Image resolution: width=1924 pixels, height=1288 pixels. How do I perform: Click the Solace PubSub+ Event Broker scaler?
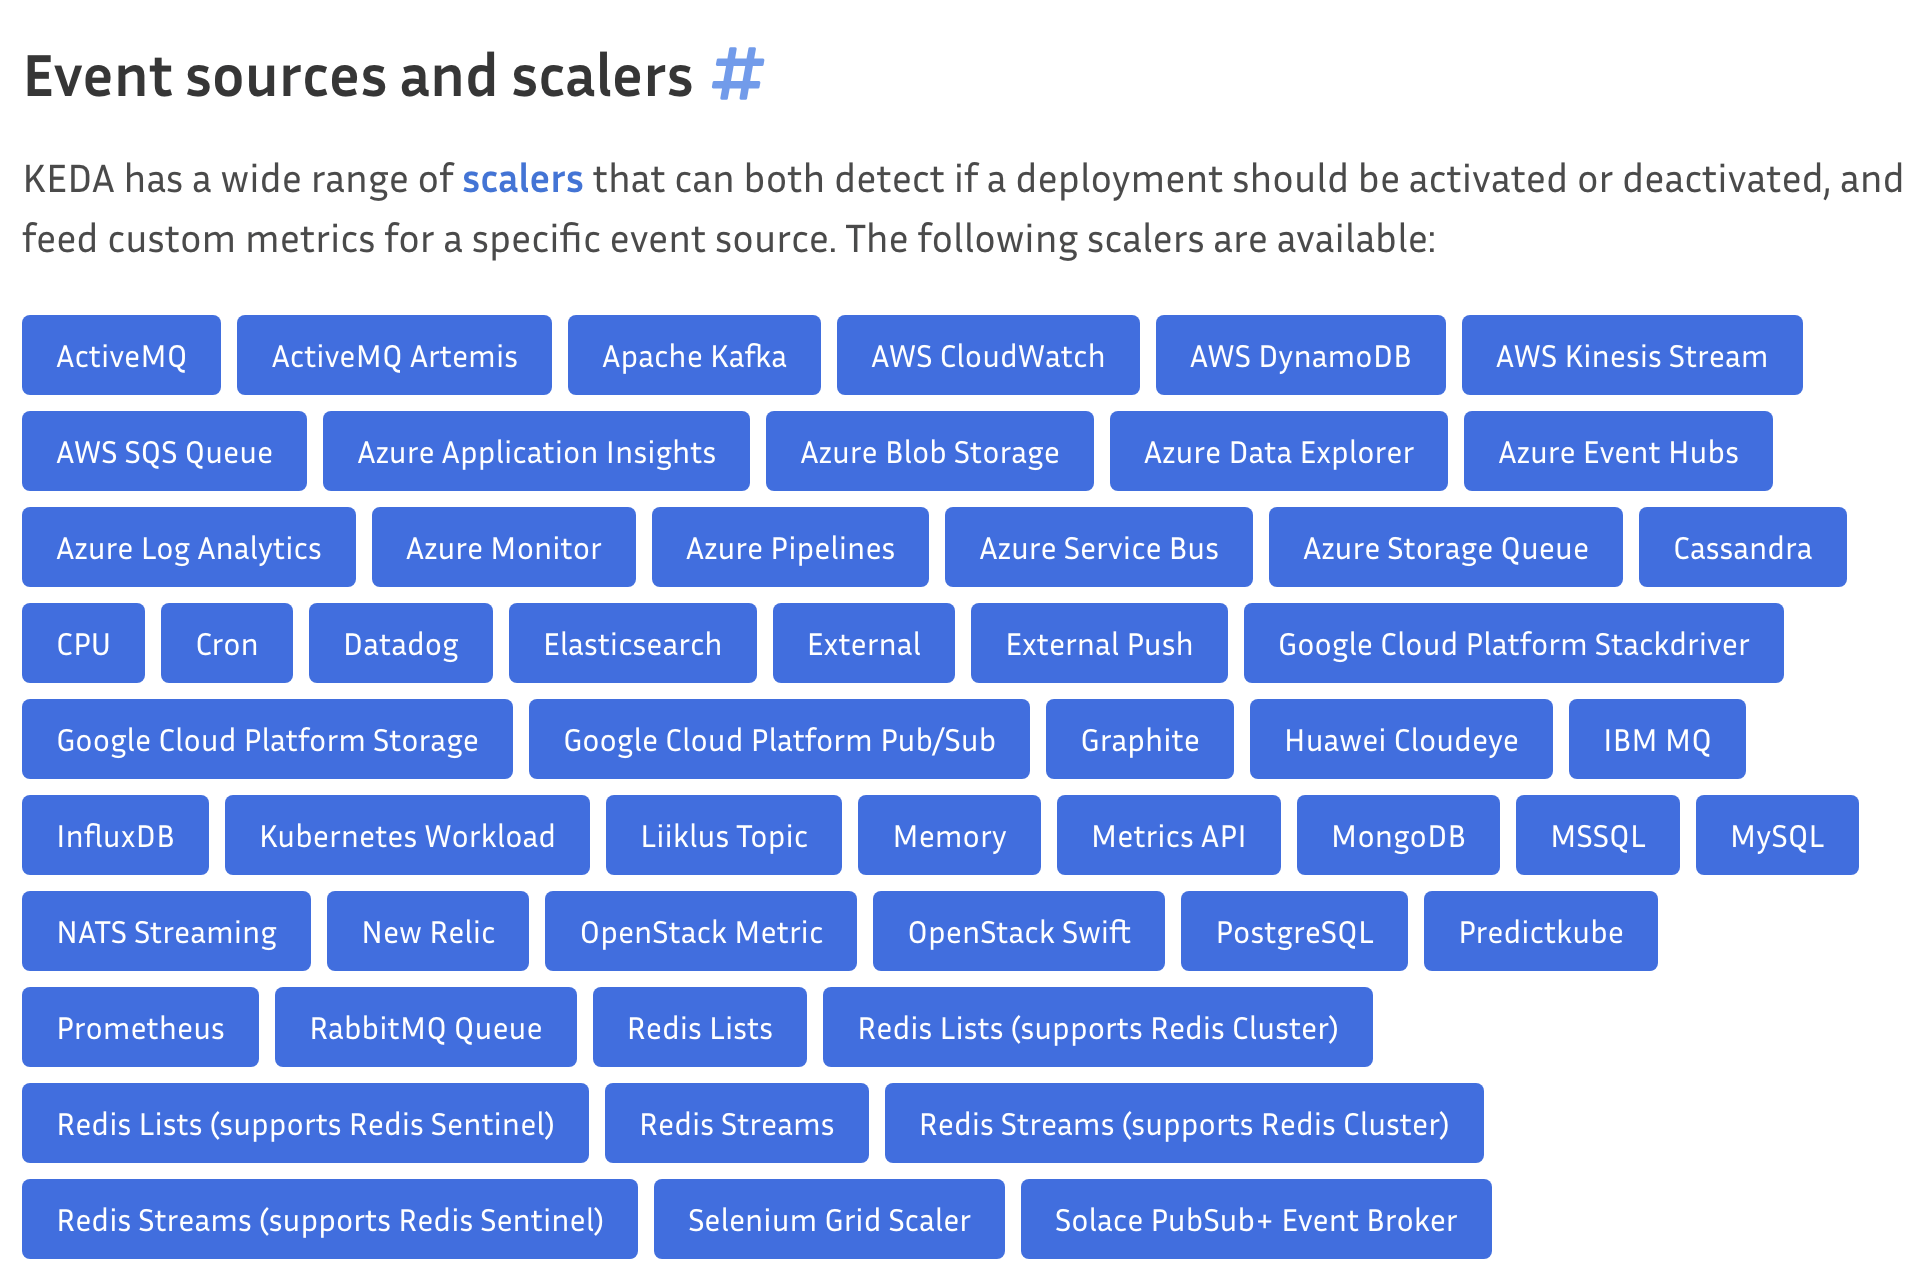point(1255,1219)
